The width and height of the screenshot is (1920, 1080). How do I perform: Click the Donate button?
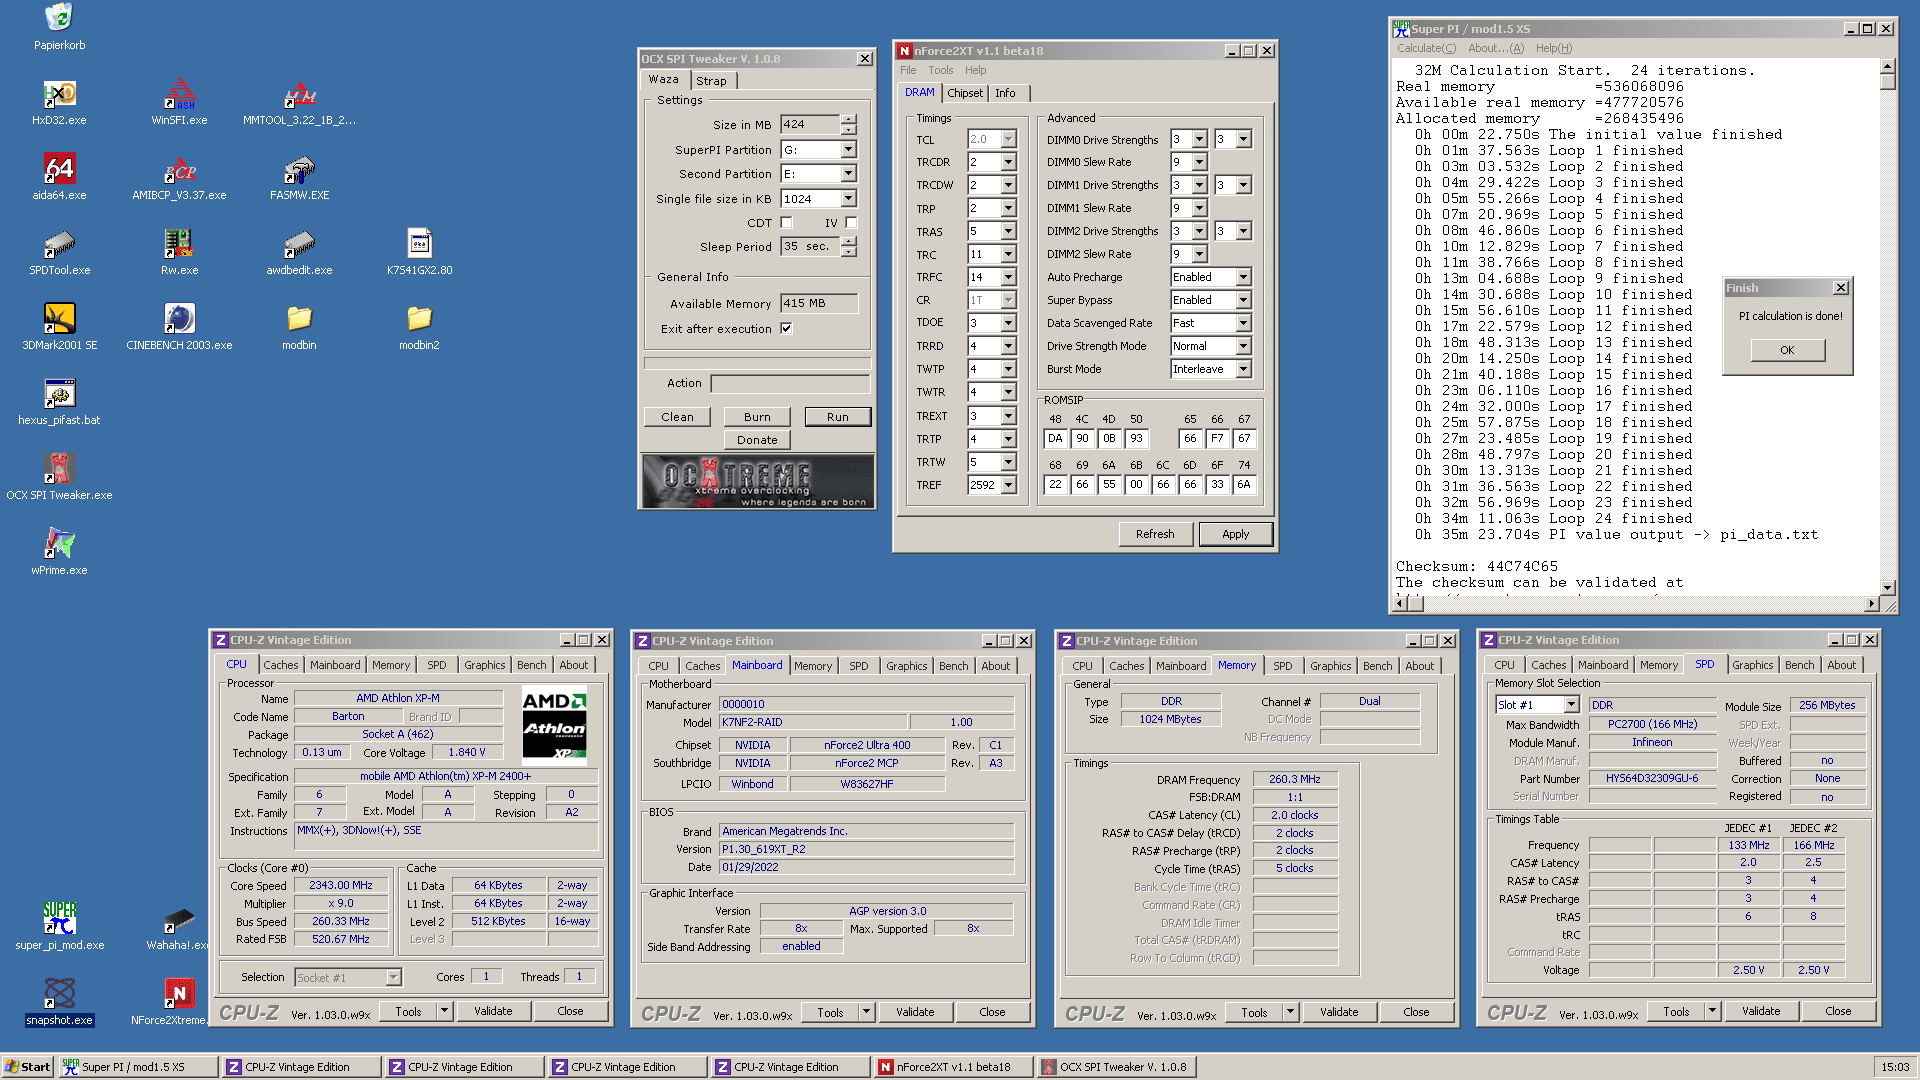tap(757, 440)
